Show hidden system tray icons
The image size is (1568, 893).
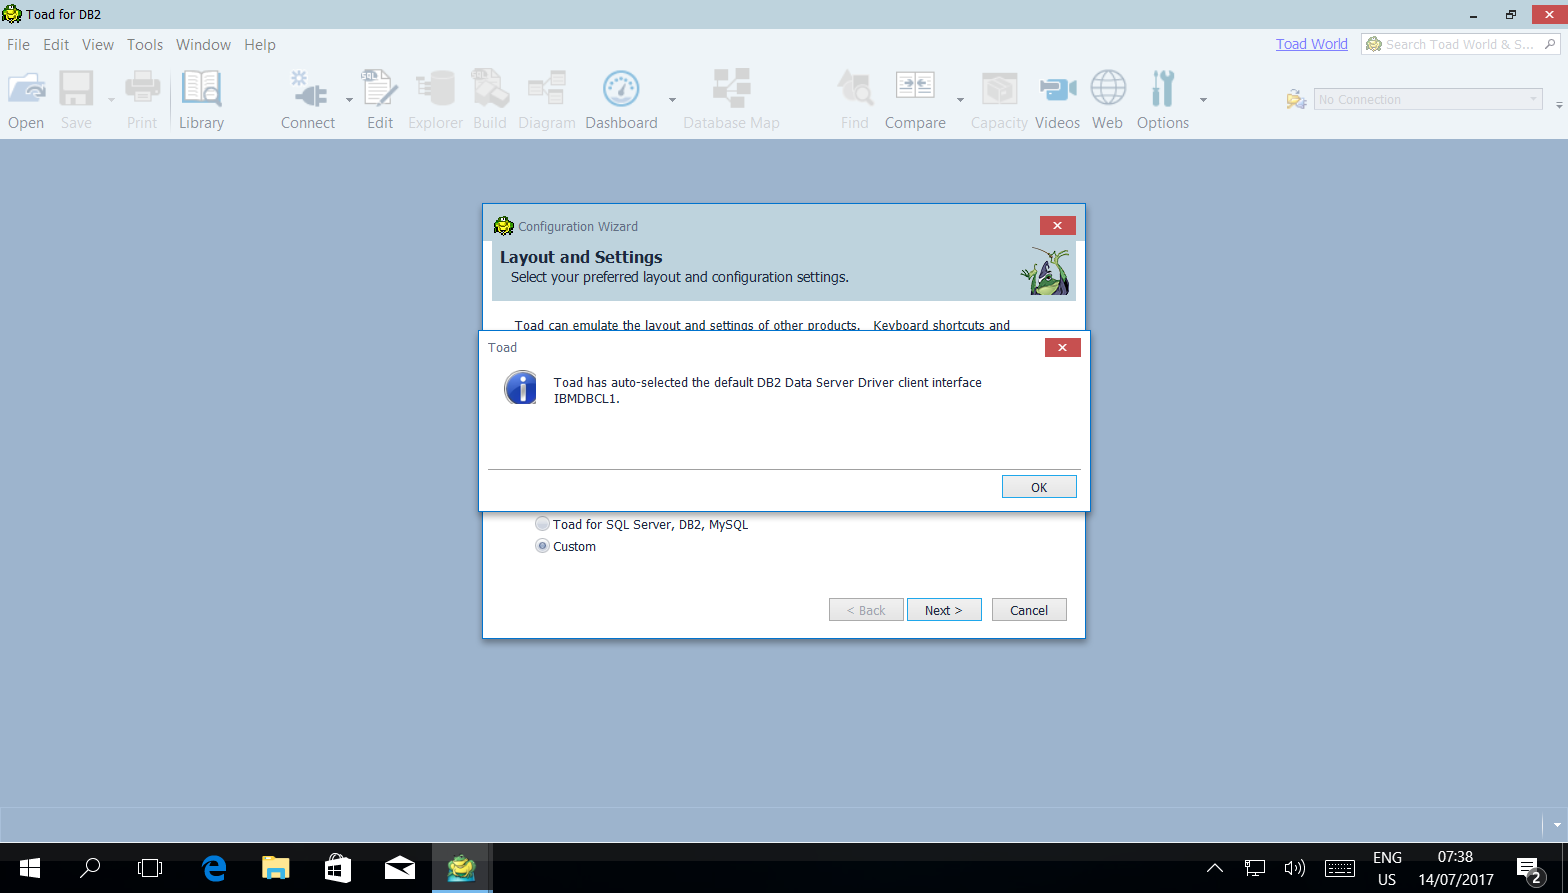[x=1214, y=868]
